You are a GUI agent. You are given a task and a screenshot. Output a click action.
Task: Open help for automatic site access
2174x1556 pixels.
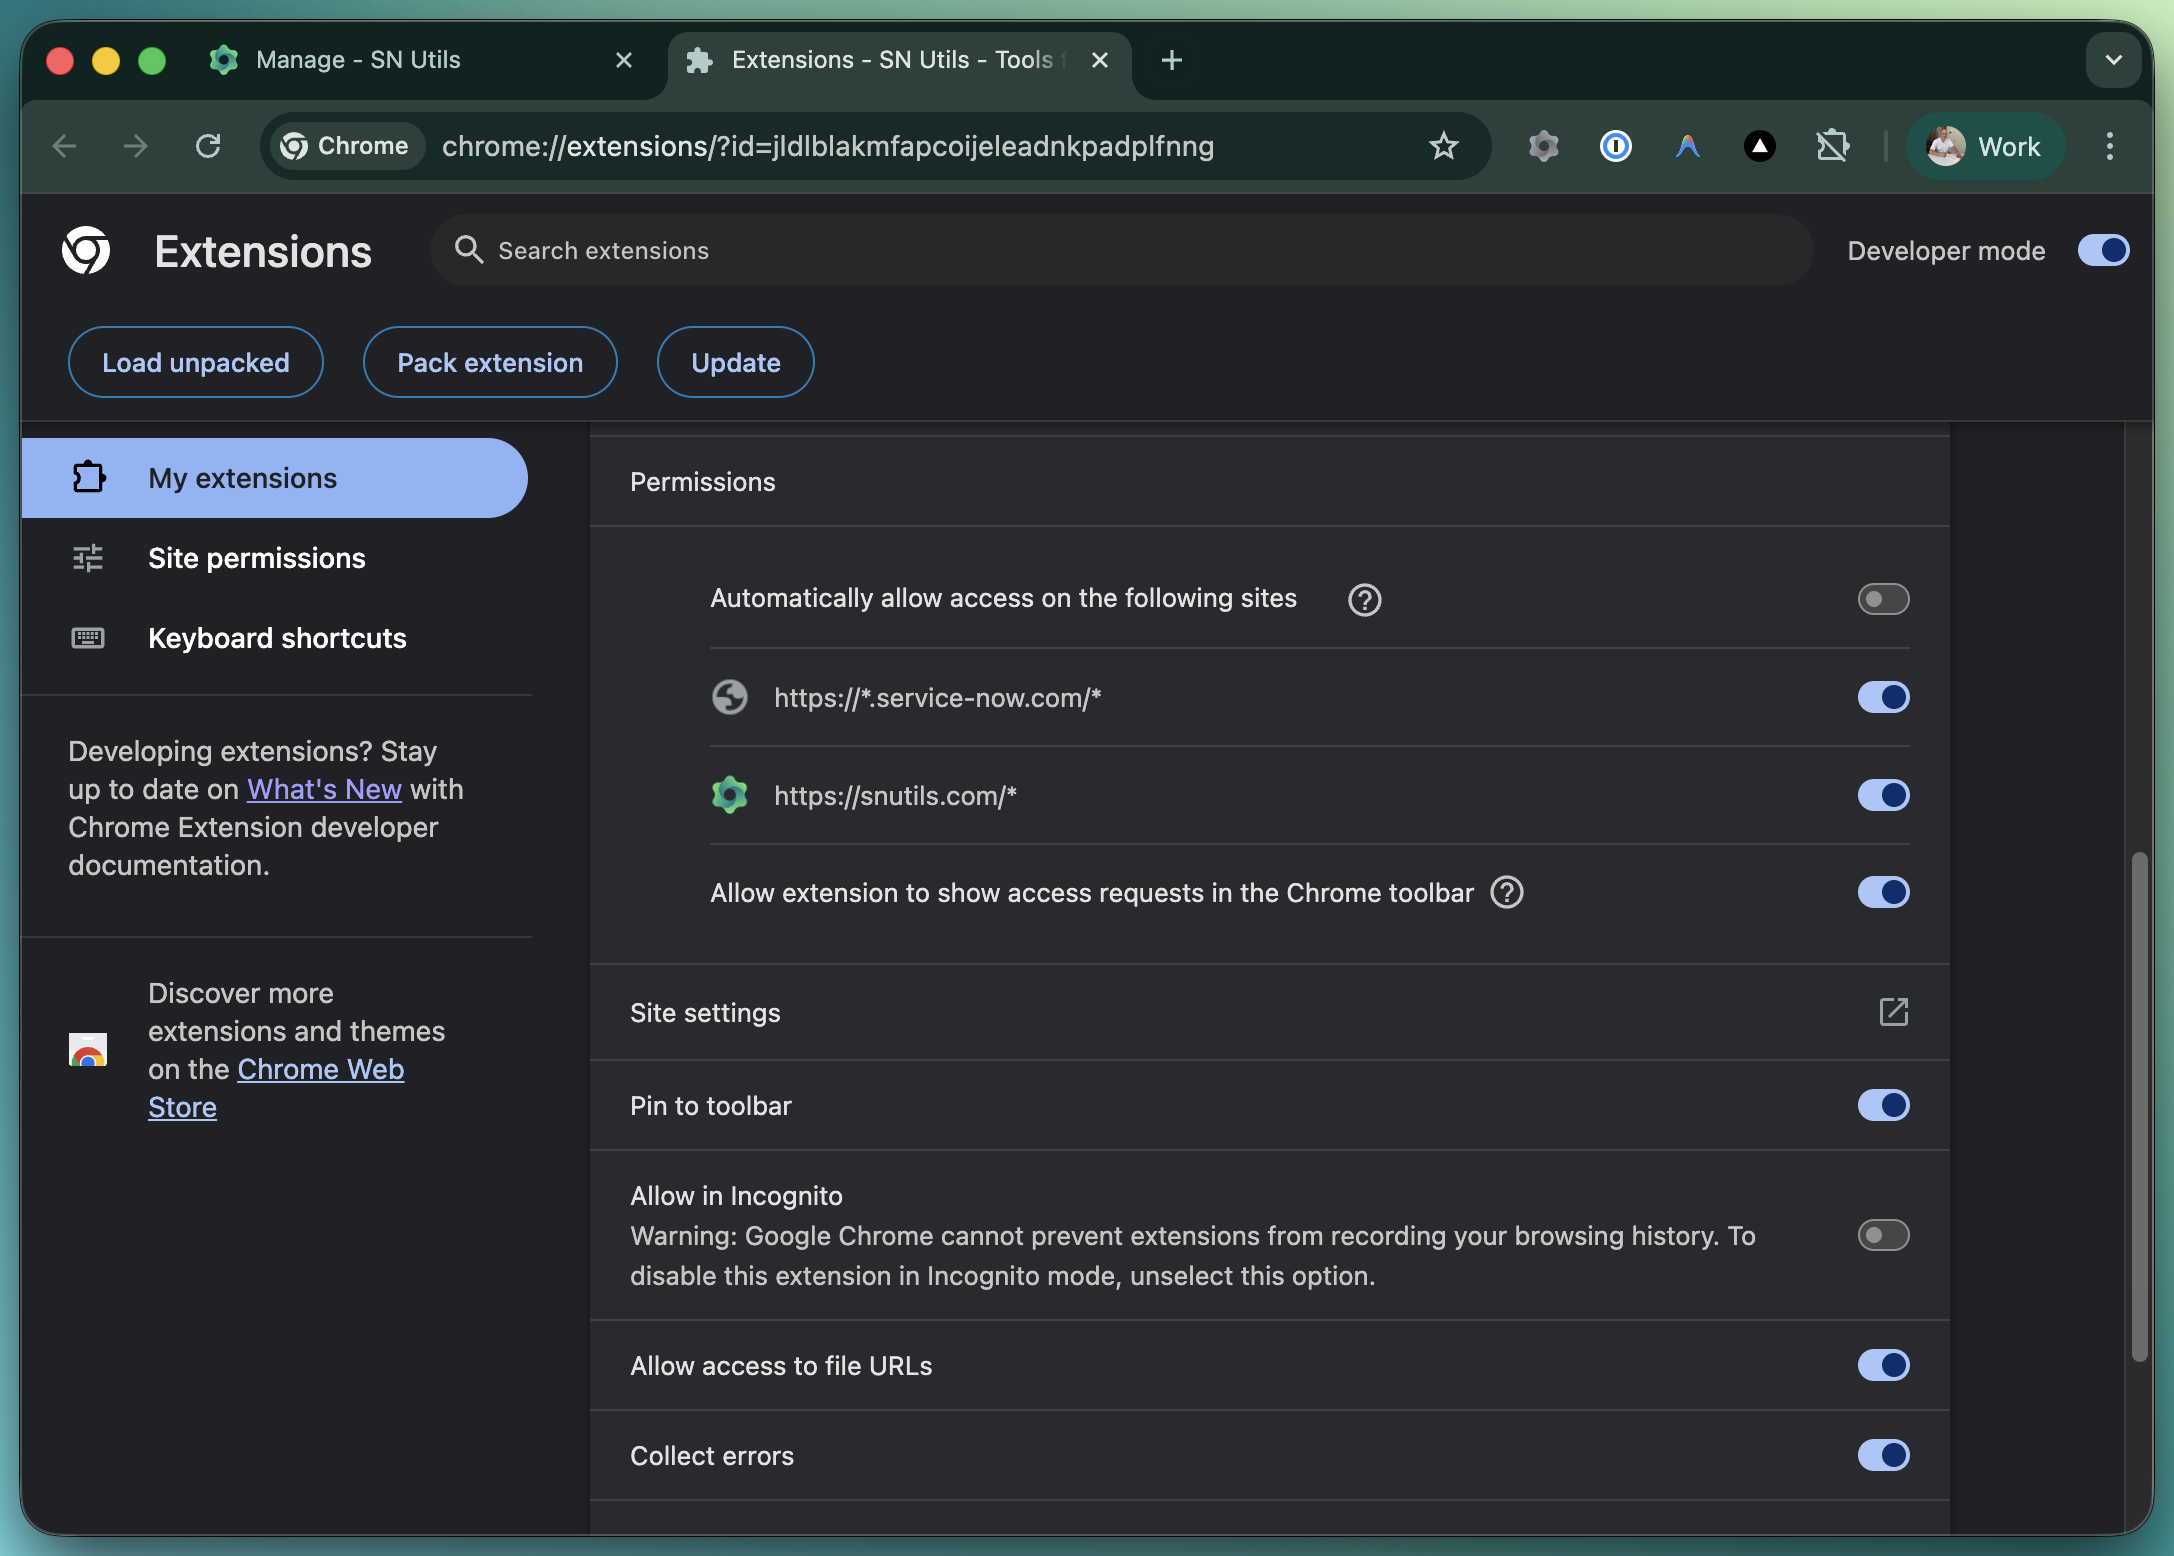click(x=1364, y=600)
